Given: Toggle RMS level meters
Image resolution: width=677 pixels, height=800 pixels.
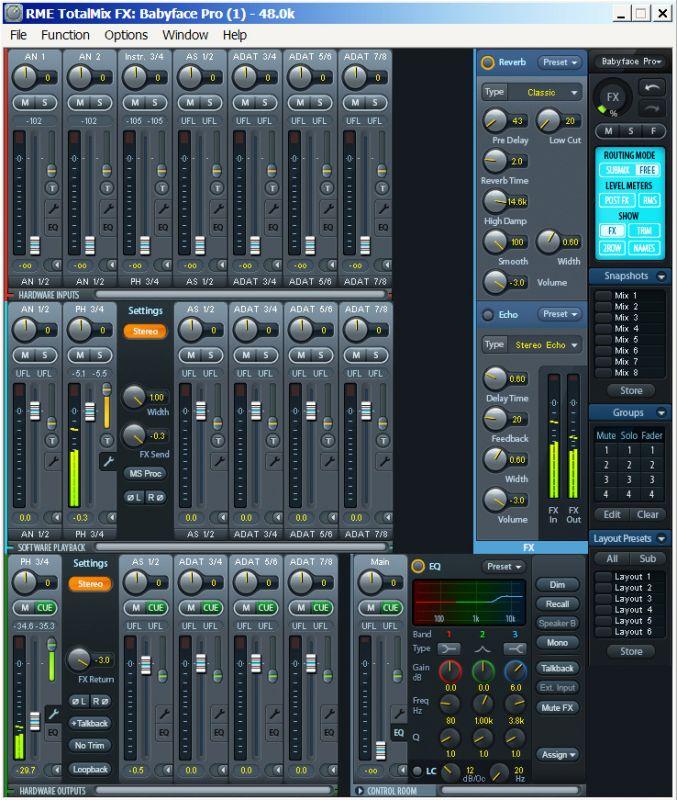Looking at the screenshot, I should (649, 201).
